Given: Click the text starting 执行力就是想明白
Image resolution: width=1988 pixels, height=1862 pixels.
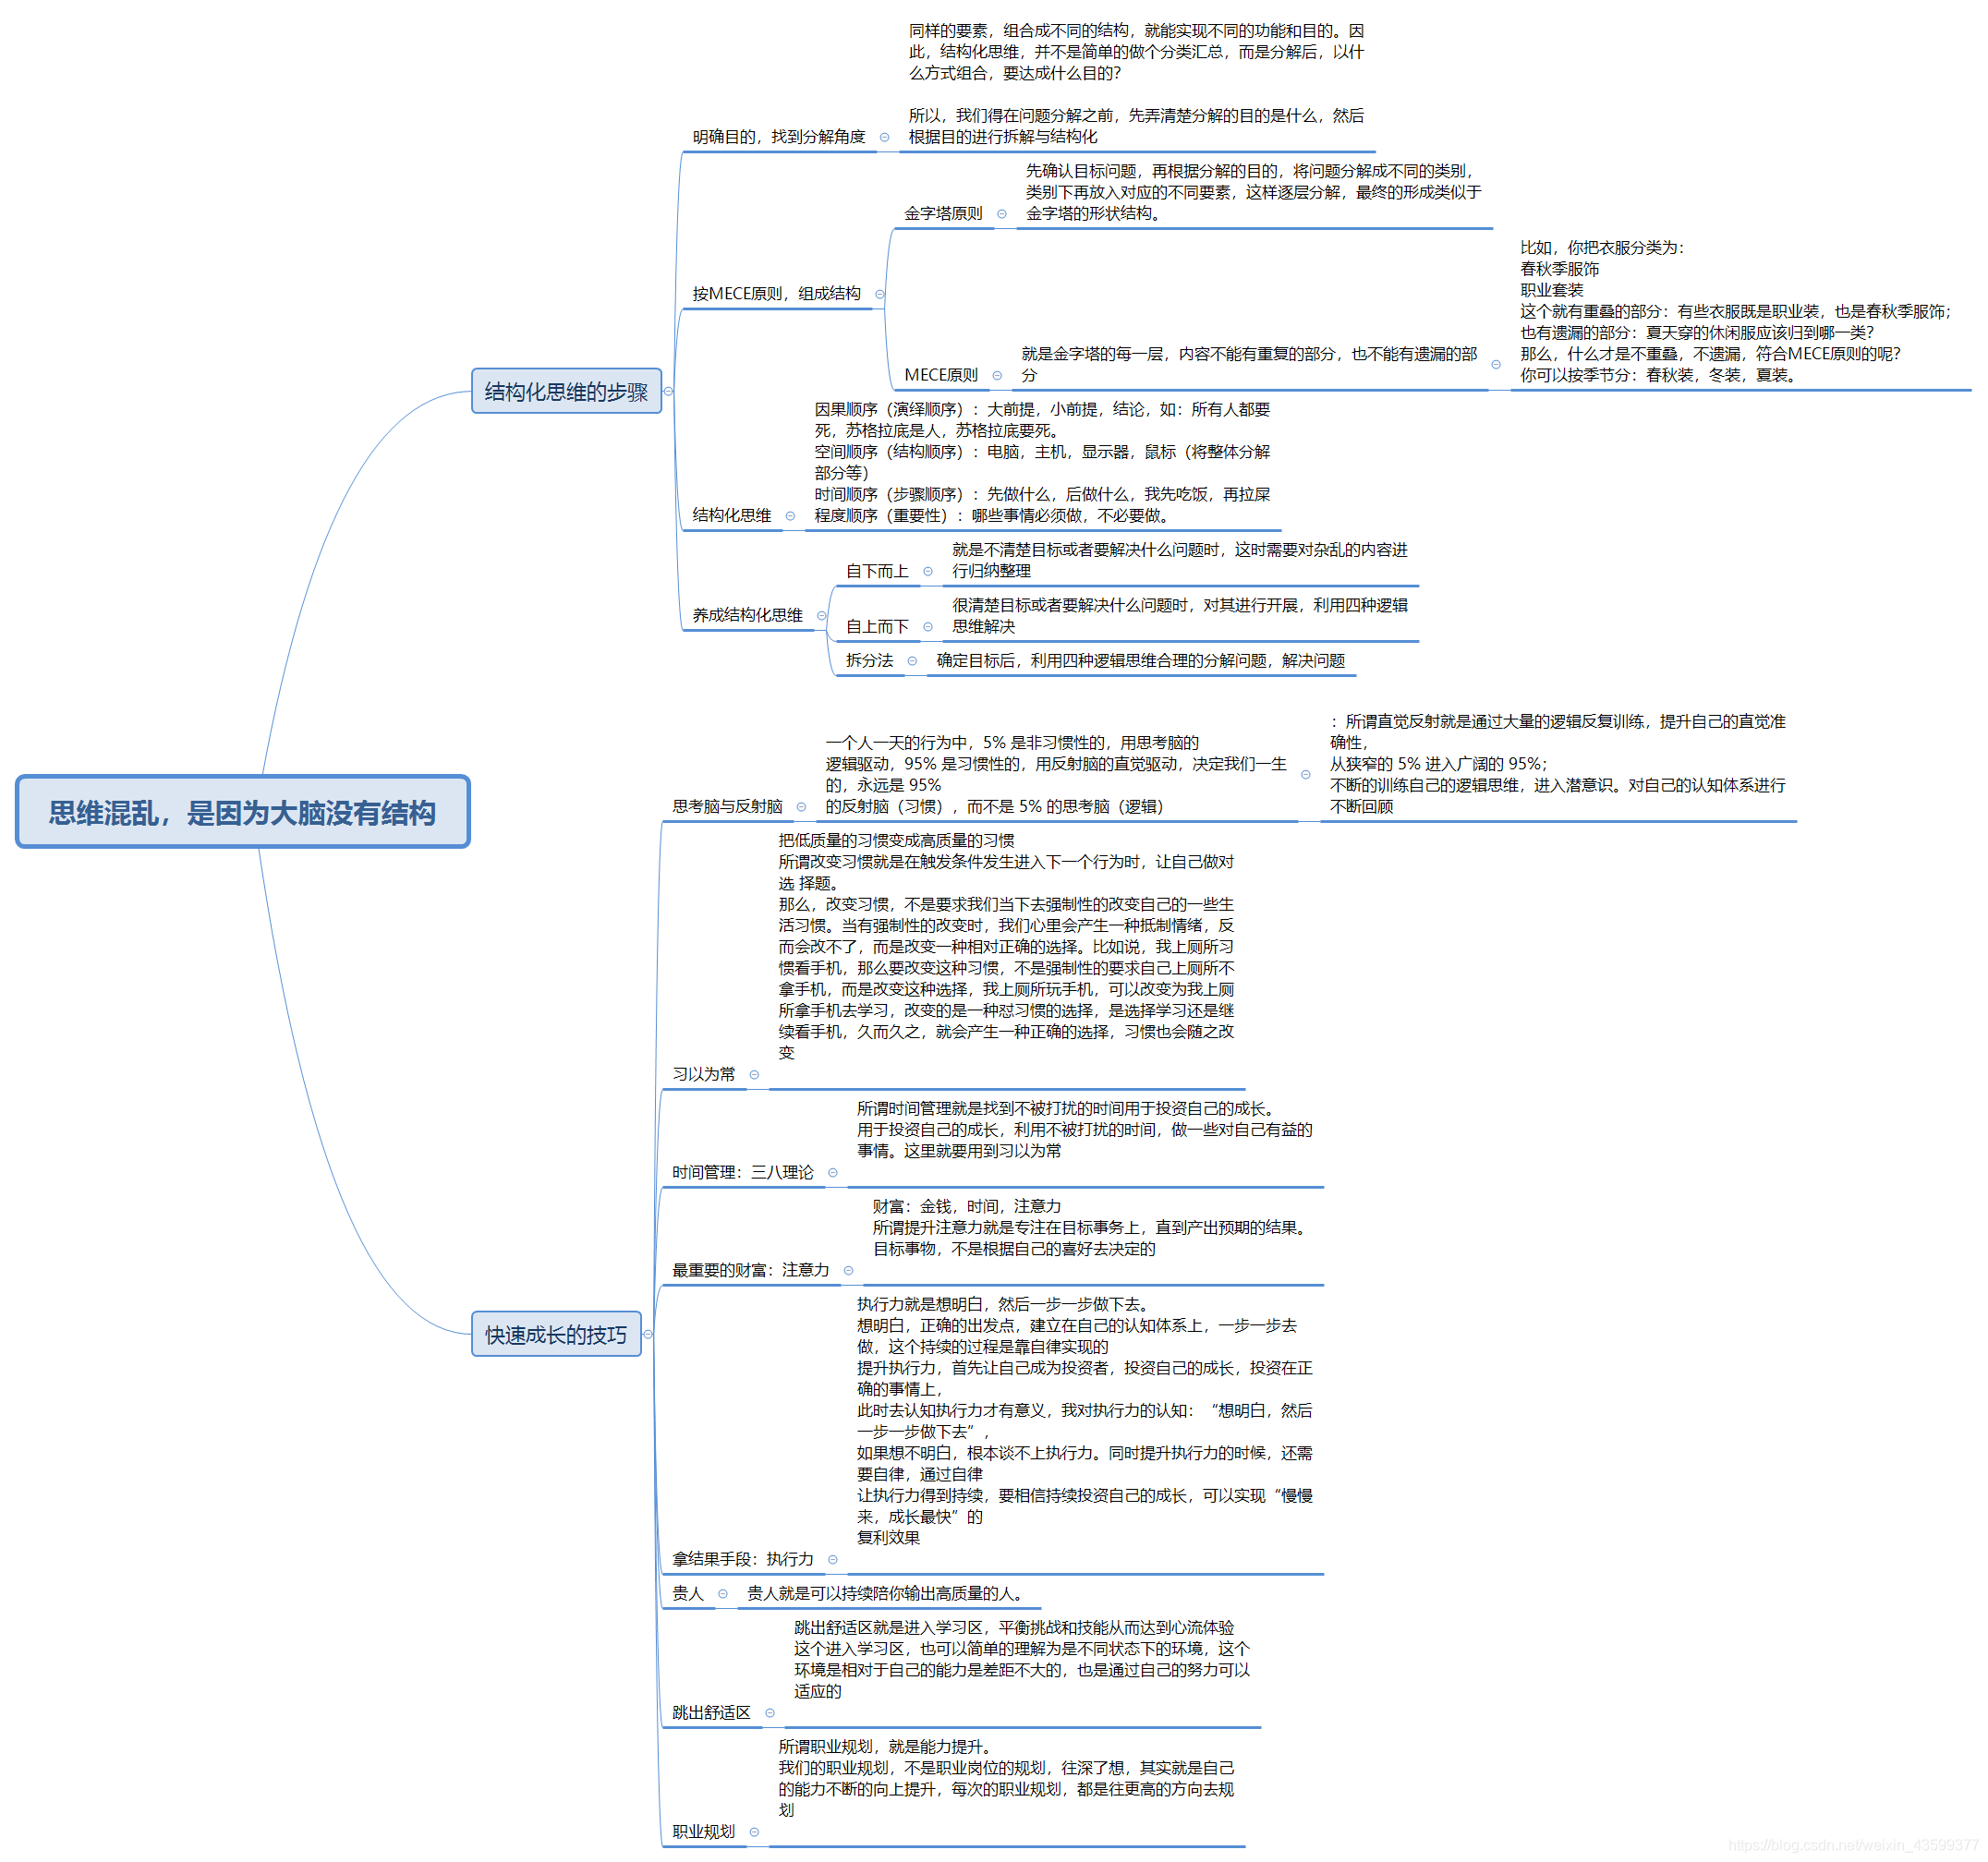Looking at the screenshot, I should point(1084,1421).
